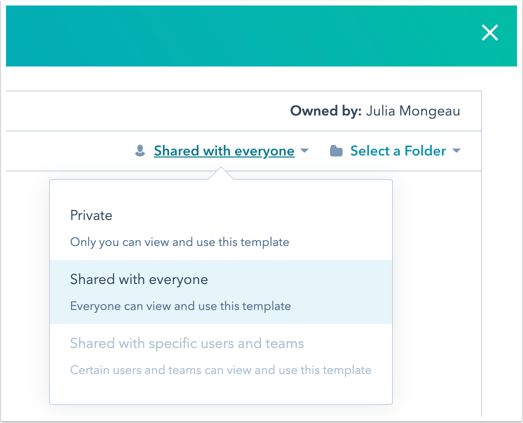
Task: Click blank area below sharing options list
Action: pyautogui.click(x=221, y=396)
